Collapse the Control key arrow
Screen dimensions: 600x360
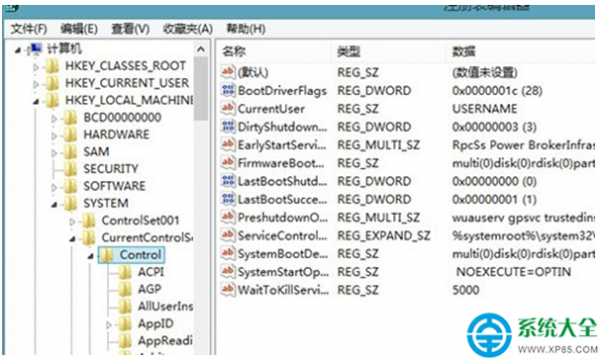[x=90, y=256]
